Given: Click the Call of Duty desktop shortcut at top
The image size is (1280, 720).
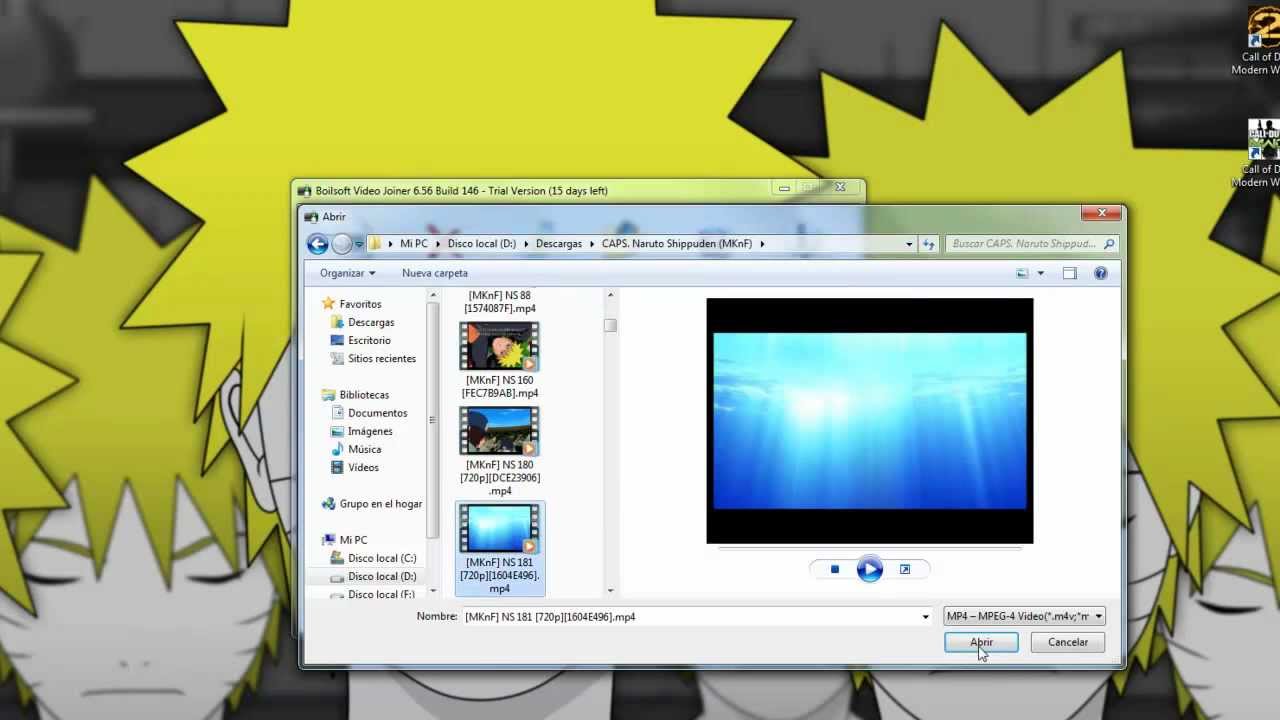Looking at the screenshot, I should point(1262,40).
